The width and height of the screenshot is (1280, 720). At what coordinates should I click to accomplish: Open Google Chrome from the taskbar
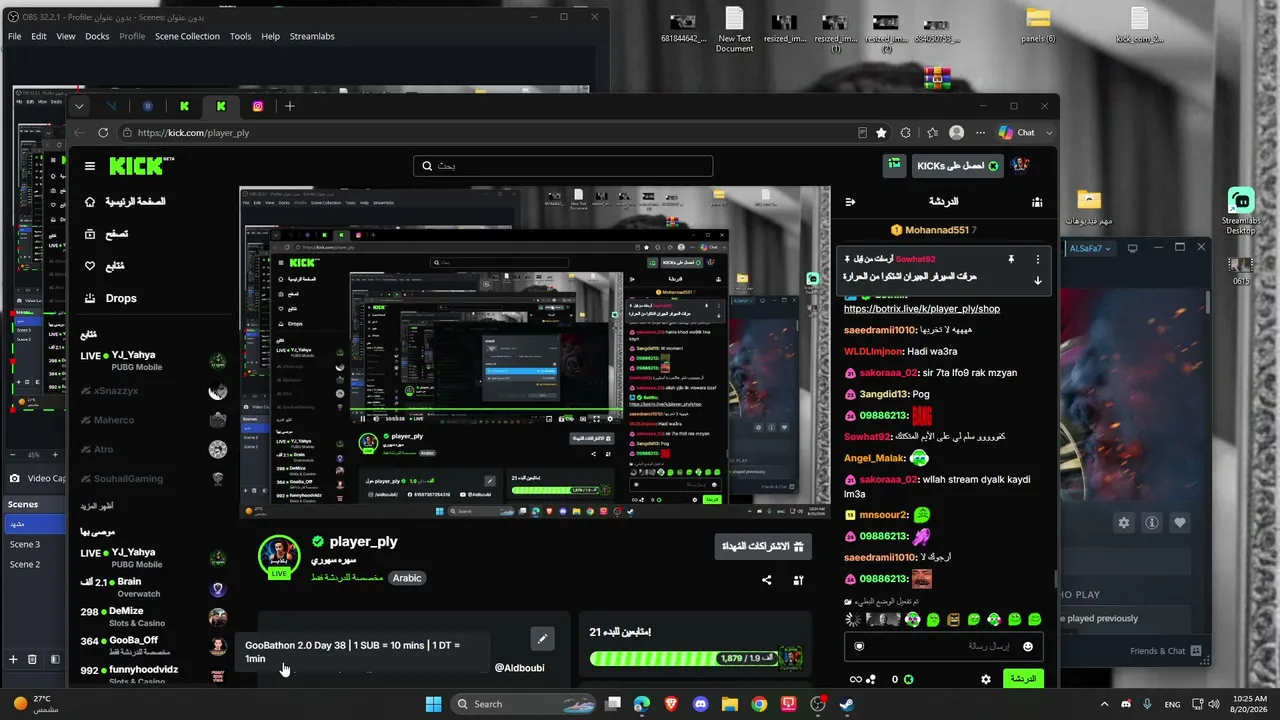tap(759, 704)
